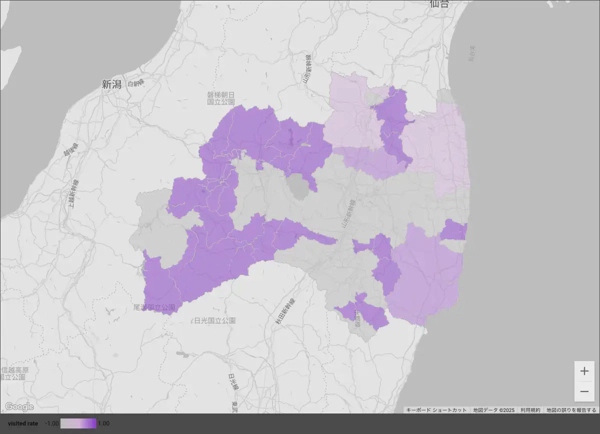The width and height of the screenshot is (600, 434).
Task: Click the Google logo on map
Action: 18,406
